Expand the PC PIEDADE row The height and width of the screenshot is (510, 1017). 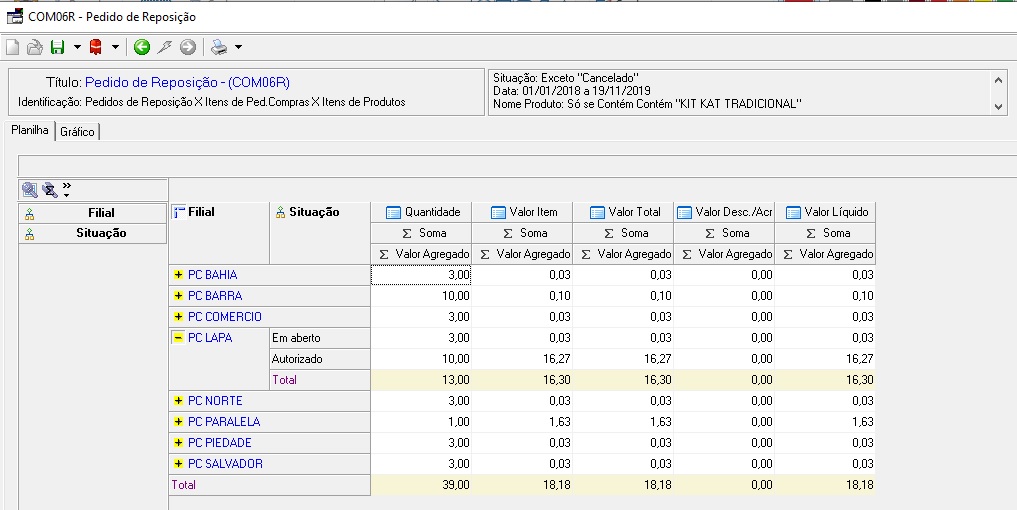(x=178, y=443)
